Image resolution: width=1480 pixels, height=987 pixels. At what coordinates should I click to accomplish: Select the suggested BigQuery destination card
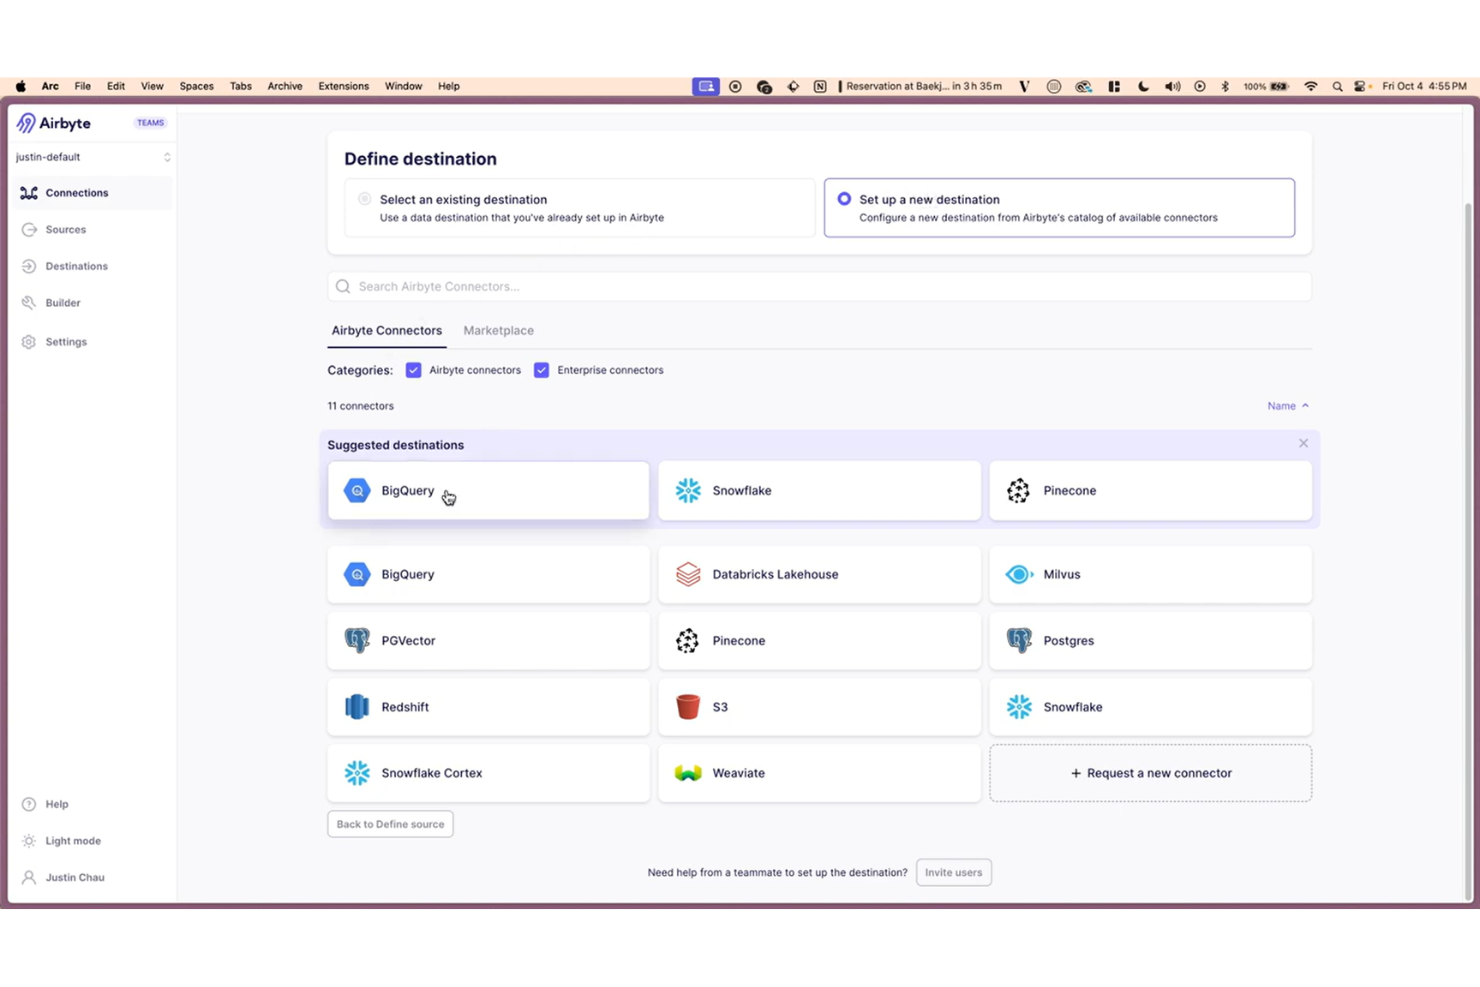point(488,490)
